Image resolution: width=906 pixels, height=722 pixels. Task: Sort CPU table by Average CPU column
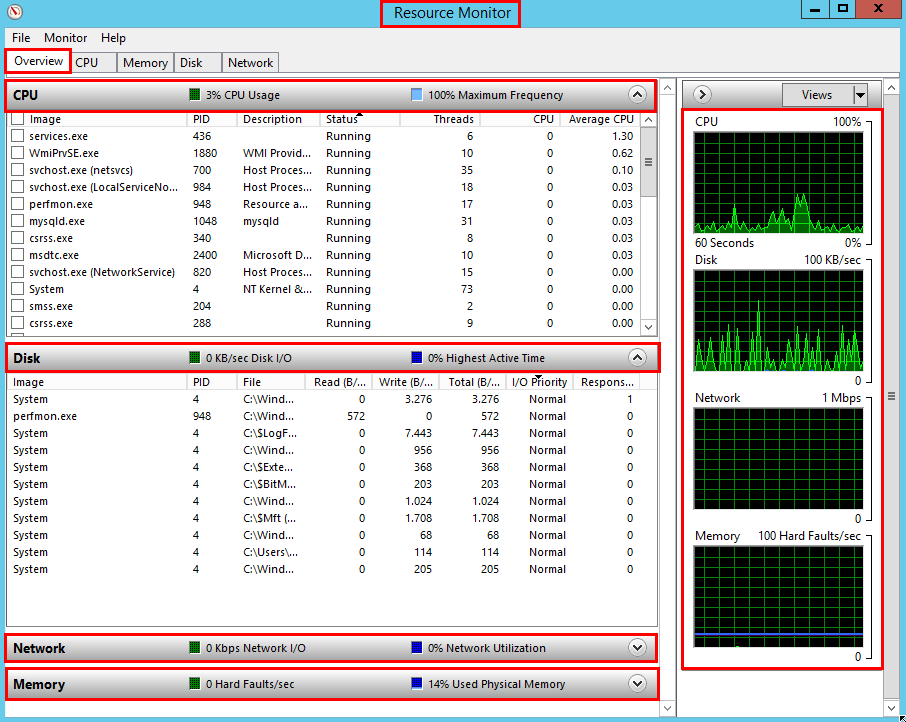(x=600, y=119)
